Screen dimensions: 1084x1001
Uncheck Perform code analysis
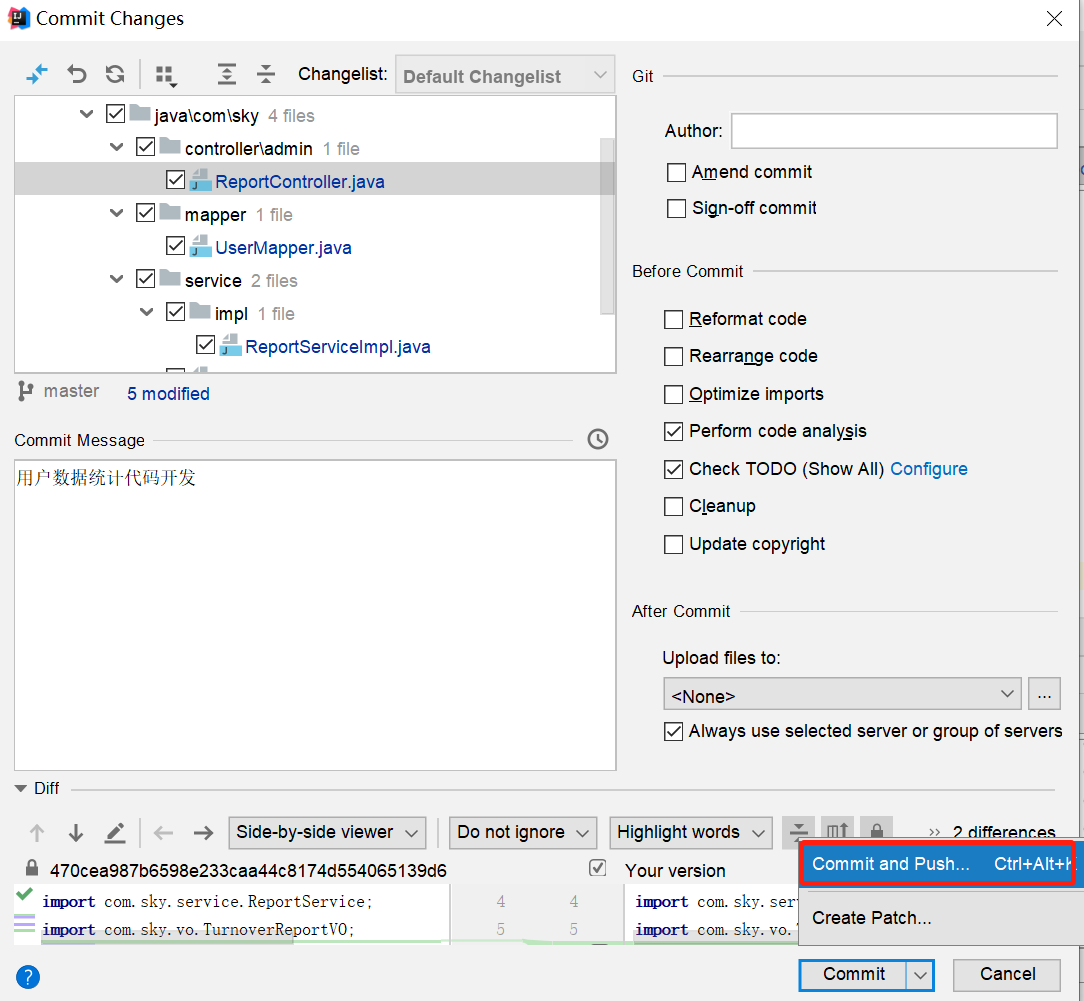pyautogui.click(x=674, y=432)
